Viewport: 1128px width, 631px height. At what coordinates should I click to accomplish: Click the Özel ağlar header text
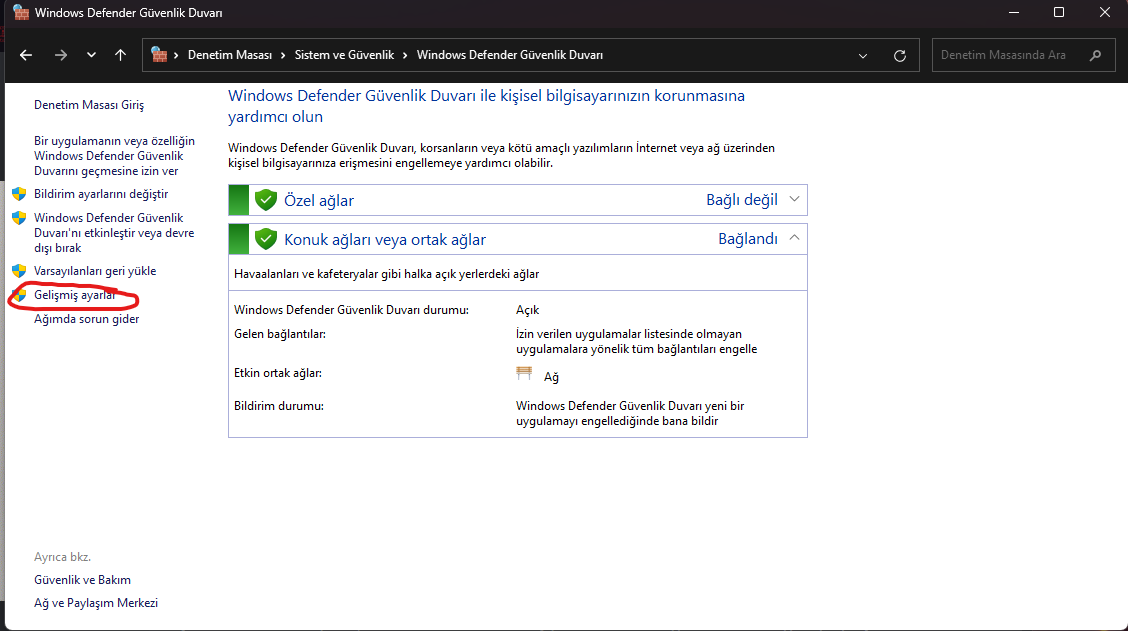(319, 201)
